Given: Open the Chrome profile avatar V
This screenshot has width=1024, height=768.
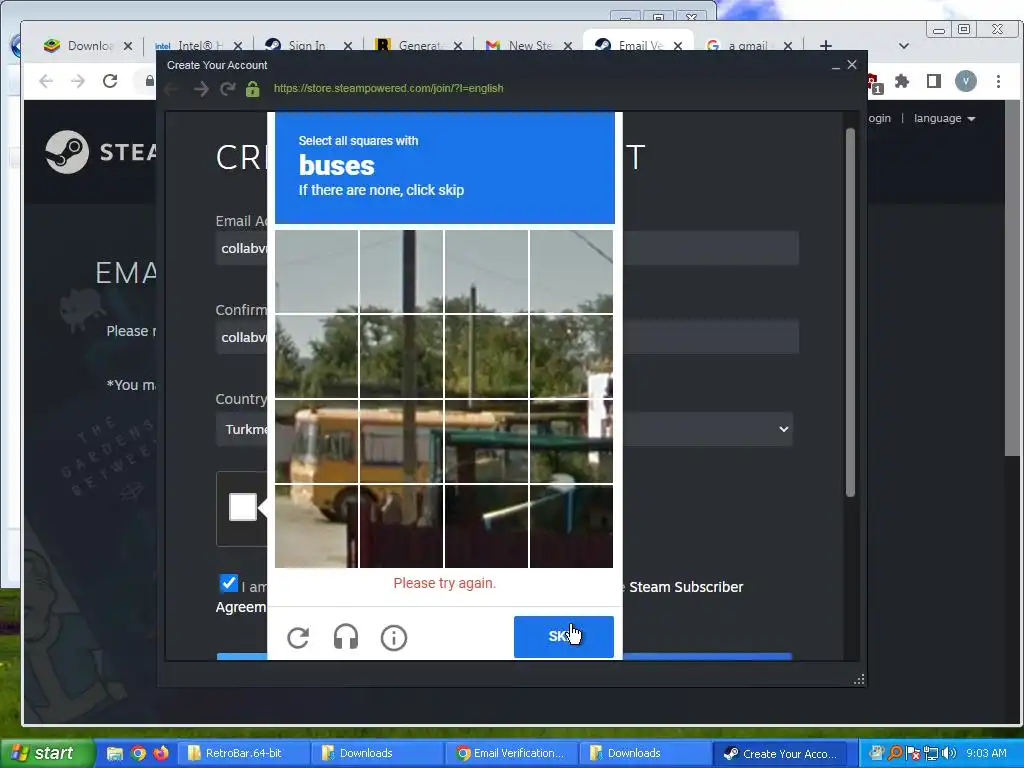Looking at the screenshot, I should click(966, 81).
